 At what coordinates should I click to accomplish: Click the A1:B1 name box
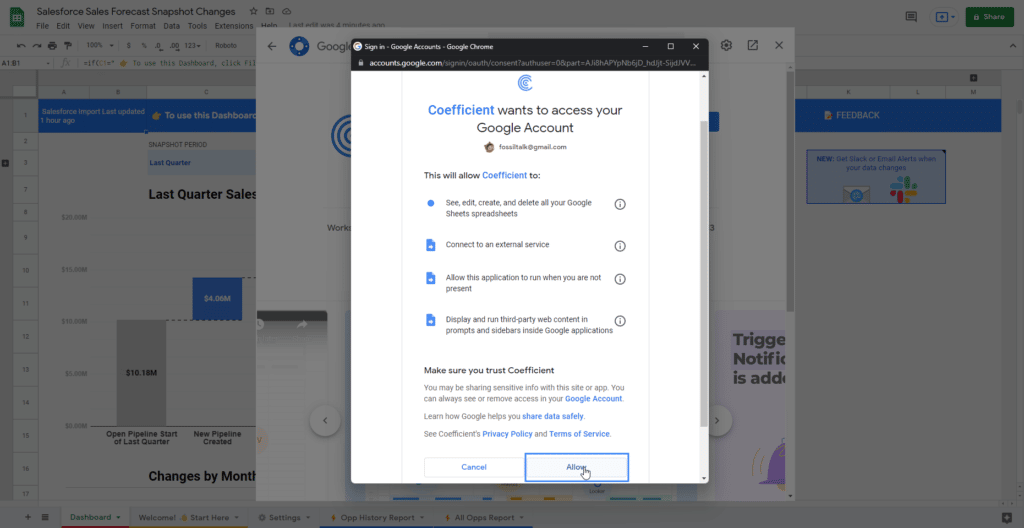coord(26,63)
